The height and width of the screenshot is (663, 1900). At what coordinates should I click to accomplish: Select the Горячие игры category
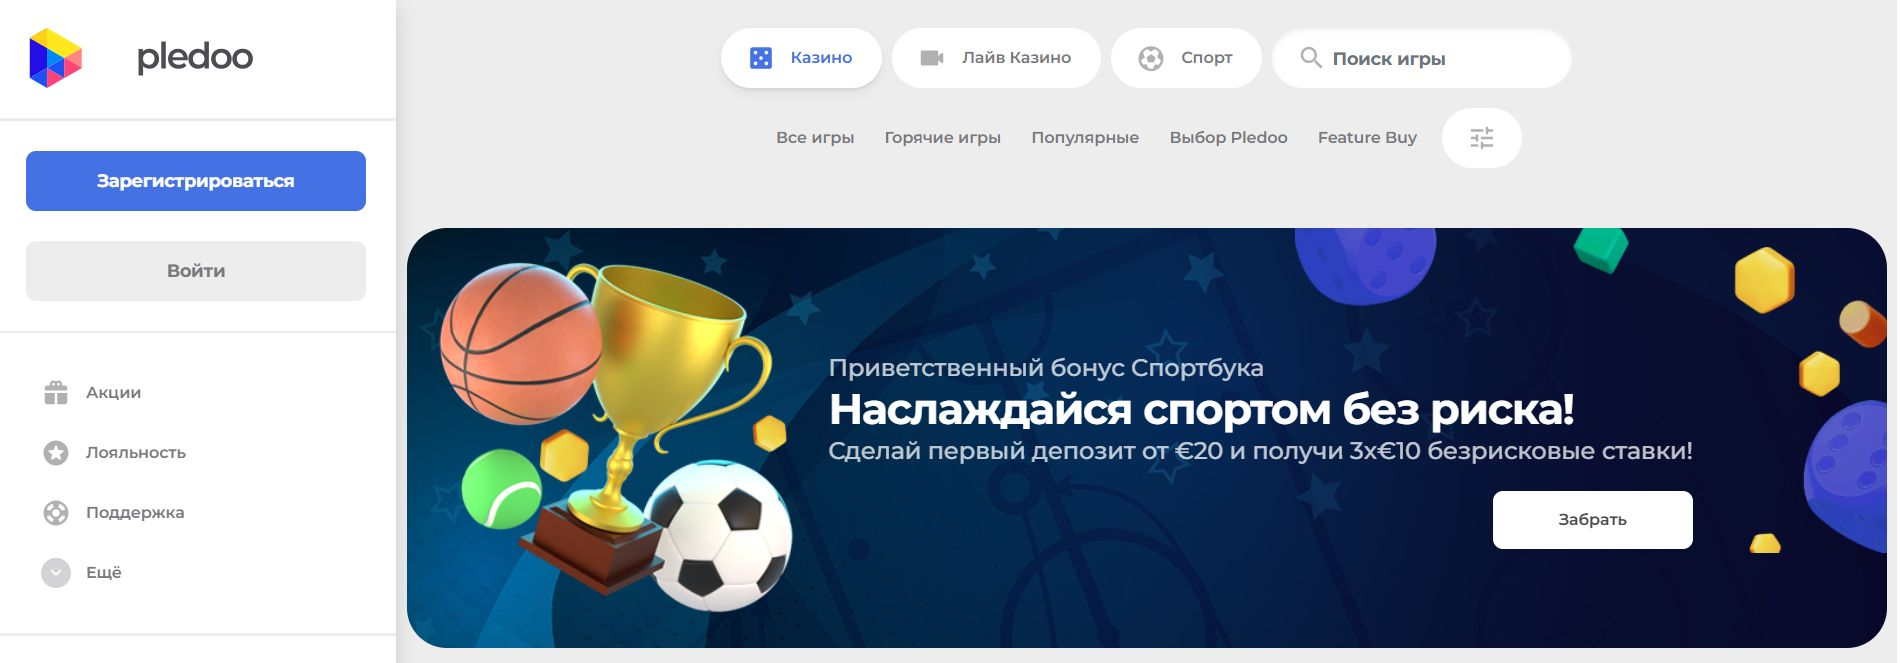[942, 138]
